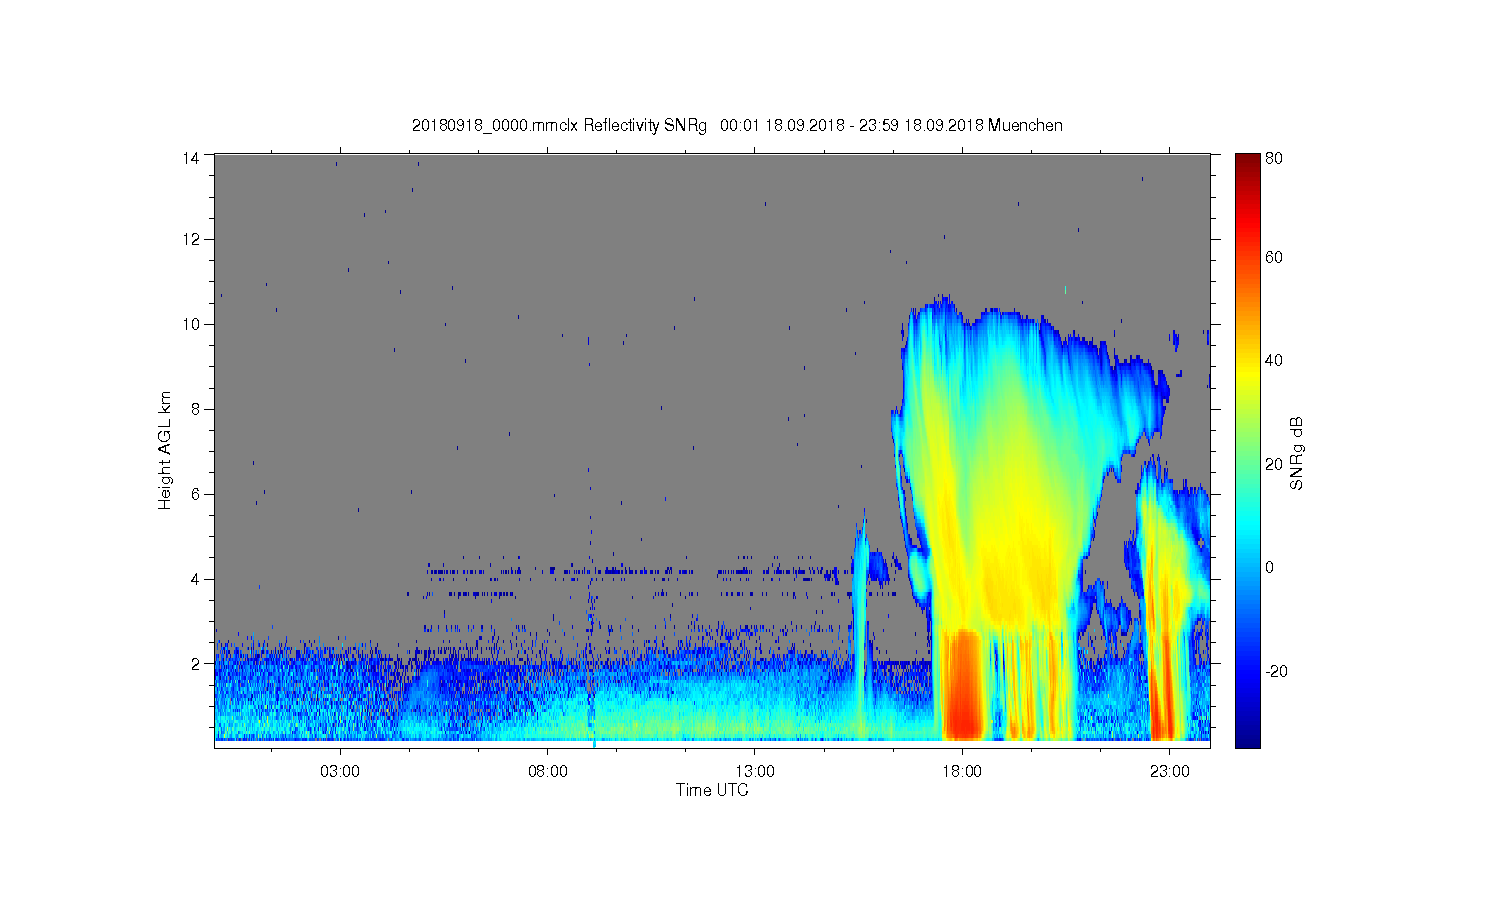Click the height tick label 4
Viewport: 1500px width, 900px height.
coord(196,579)
